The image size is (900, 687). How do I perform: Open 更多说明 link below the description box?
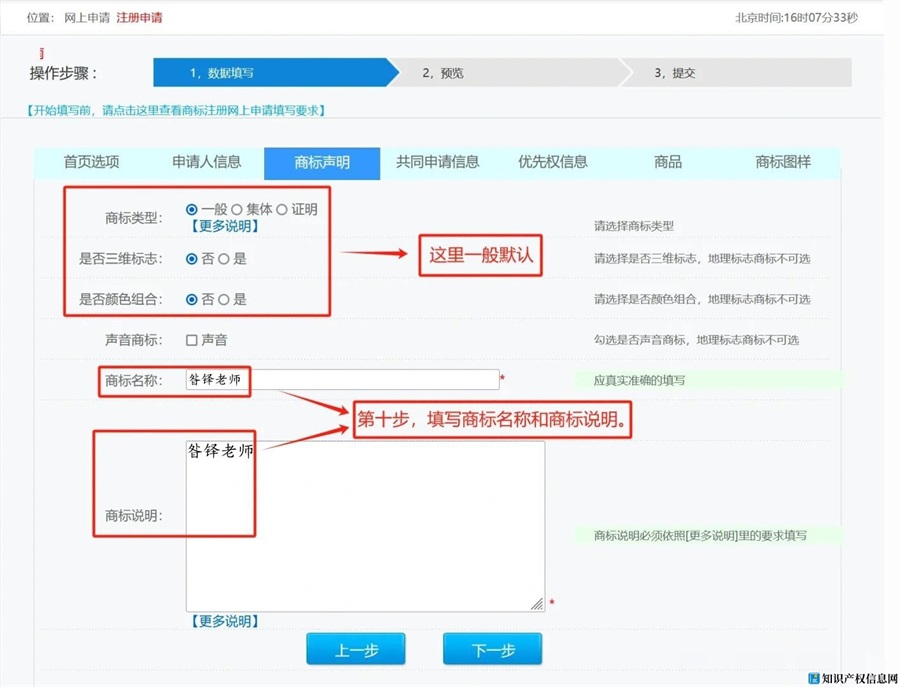point(225,621)
